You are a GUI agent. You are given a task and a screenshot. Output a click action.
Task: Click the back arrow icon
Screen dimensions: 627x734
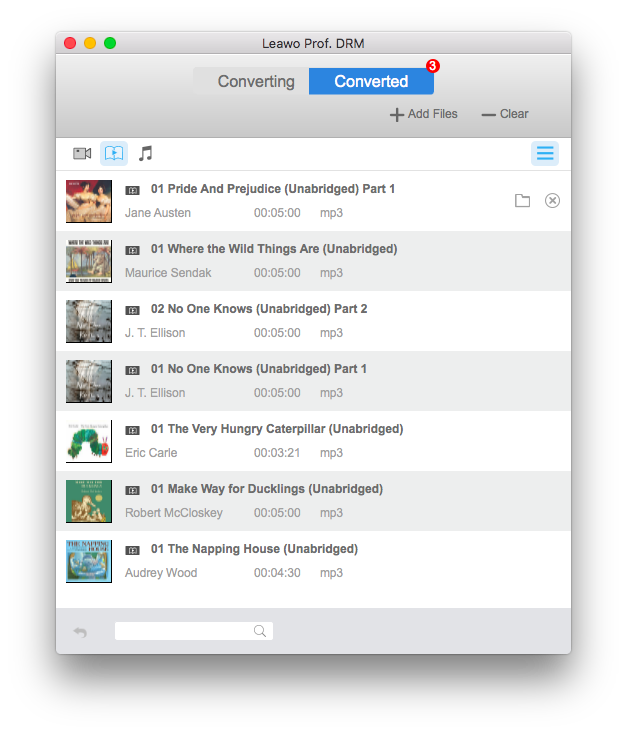tap(80, 632)
